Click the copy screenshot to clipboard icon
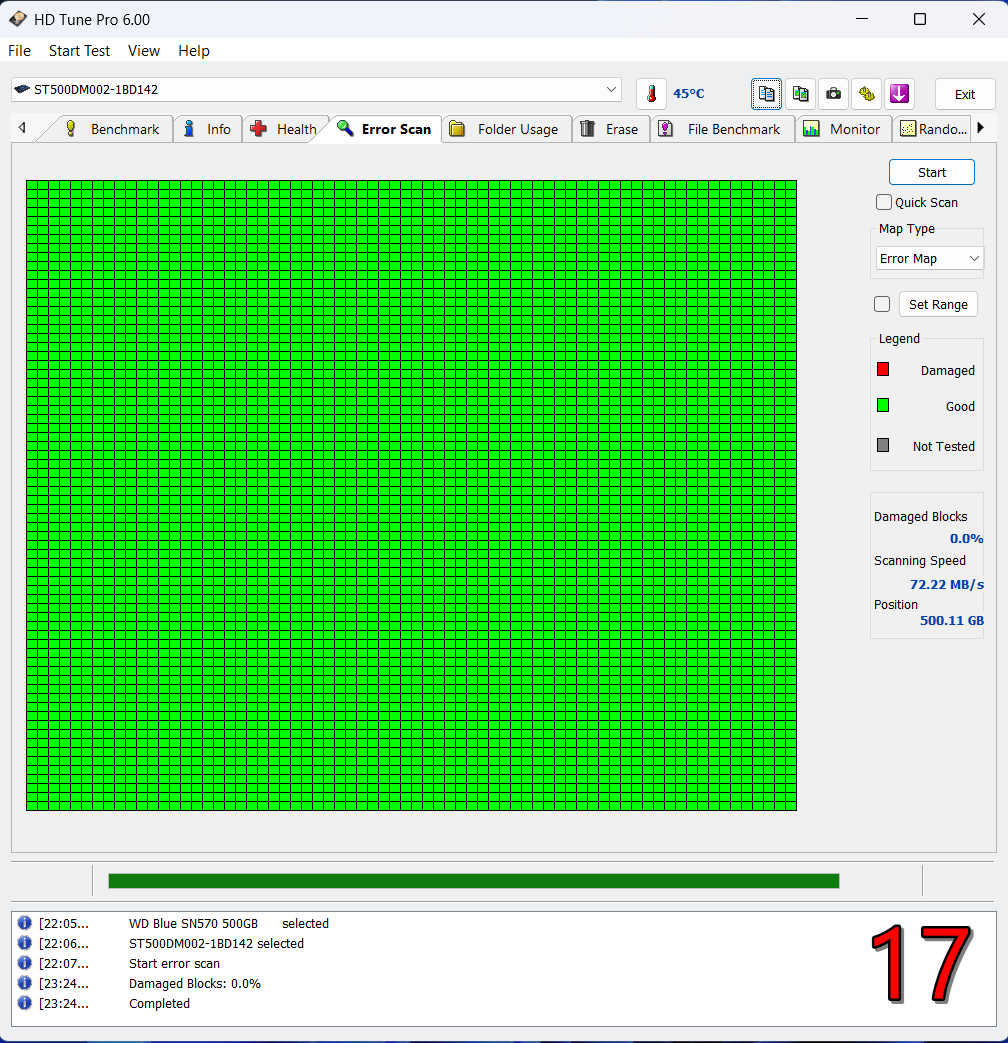Image resolution: width=1008 pixels, height=1043 pixels. tap(800, 94)
